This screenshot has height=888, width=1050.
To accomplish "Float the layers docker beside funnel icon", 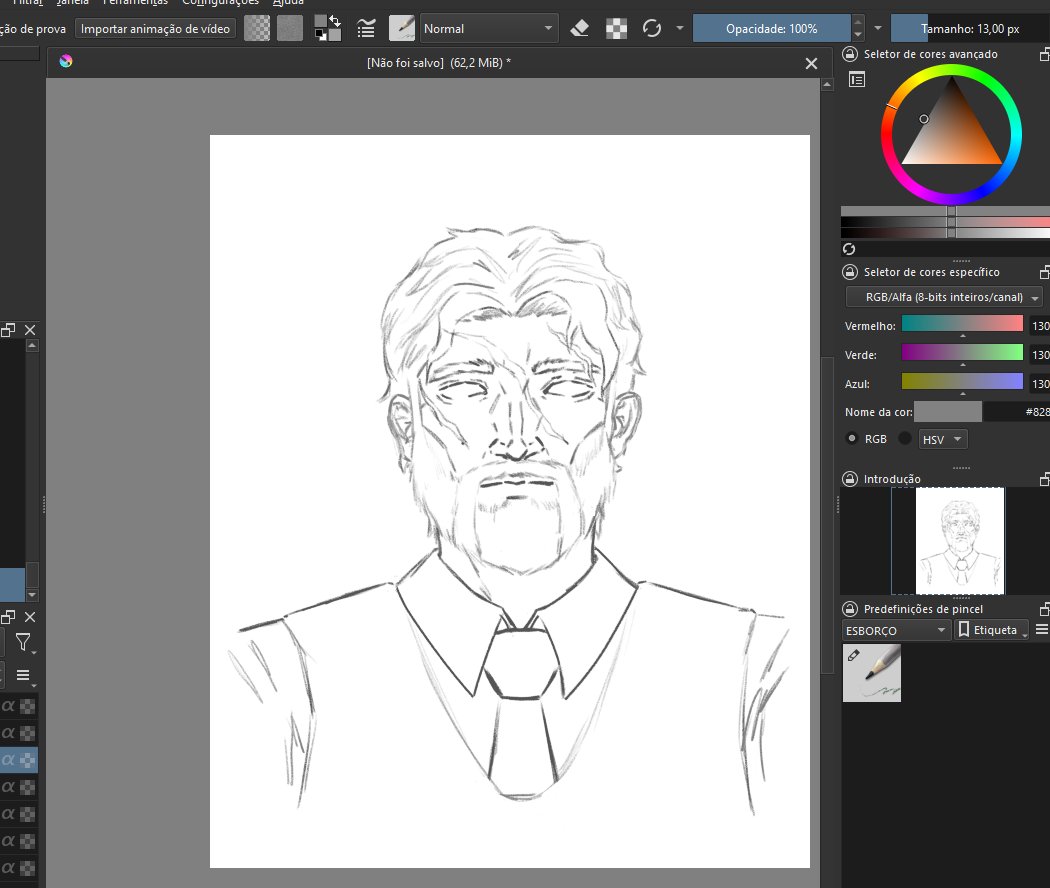I will pos(8,617).
